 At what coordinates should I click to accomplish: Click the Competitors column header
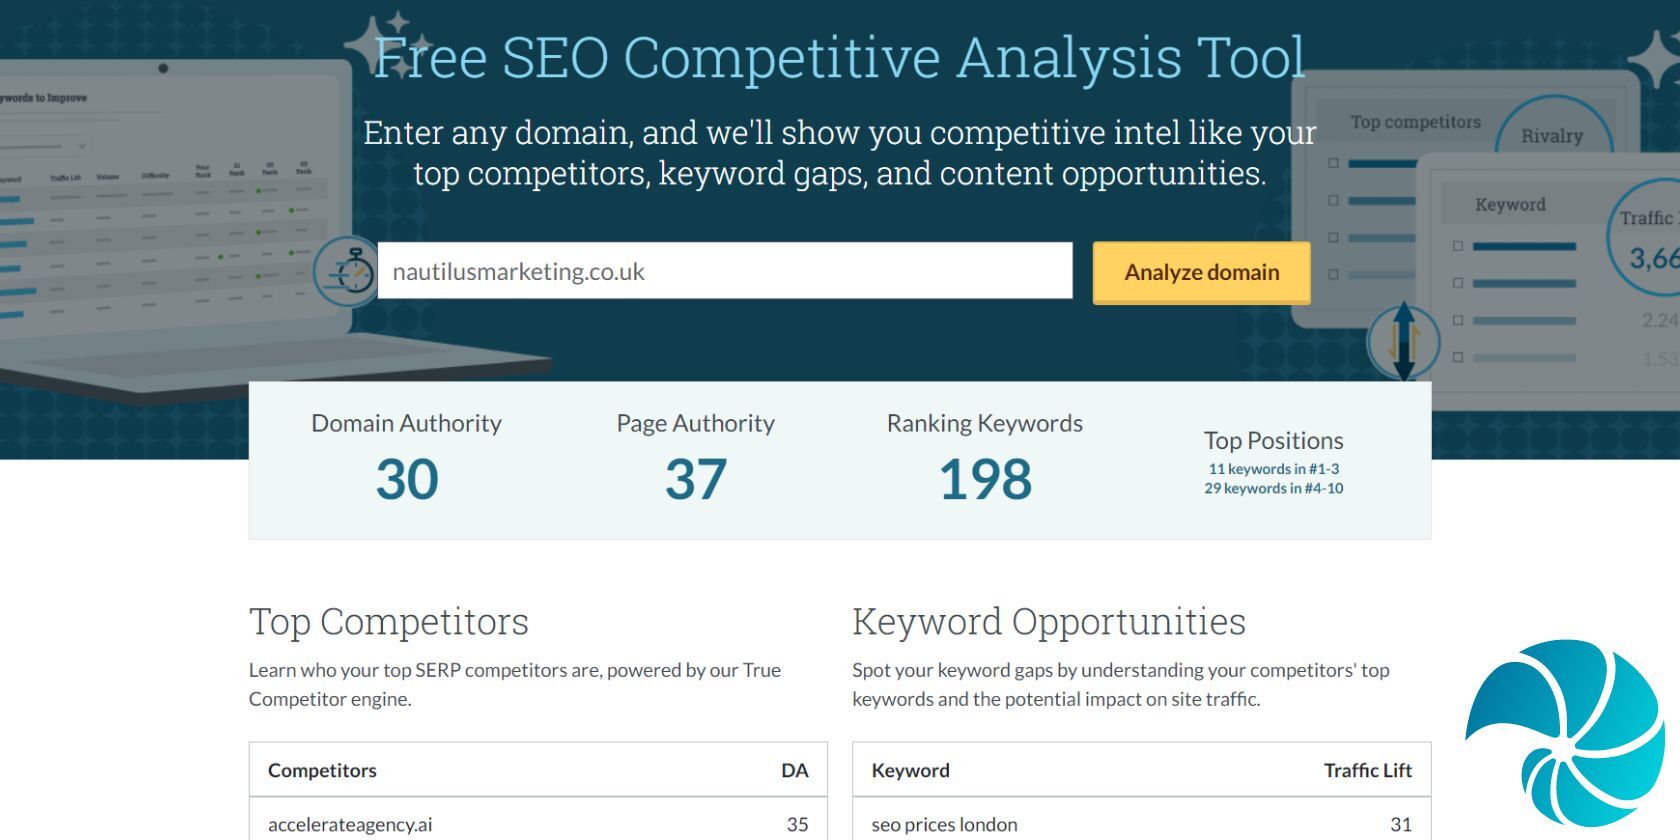coord(322,770)
